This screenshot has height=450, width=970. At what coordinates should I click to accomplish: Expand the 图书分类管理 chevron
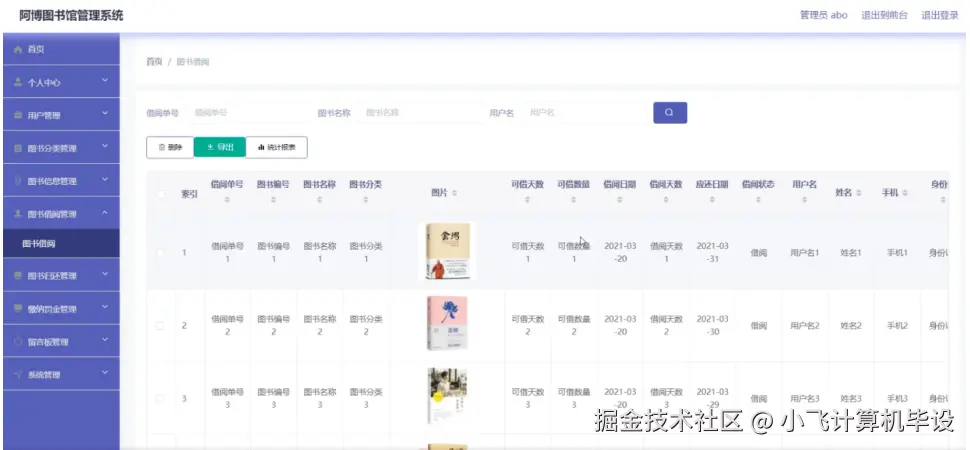105,147
